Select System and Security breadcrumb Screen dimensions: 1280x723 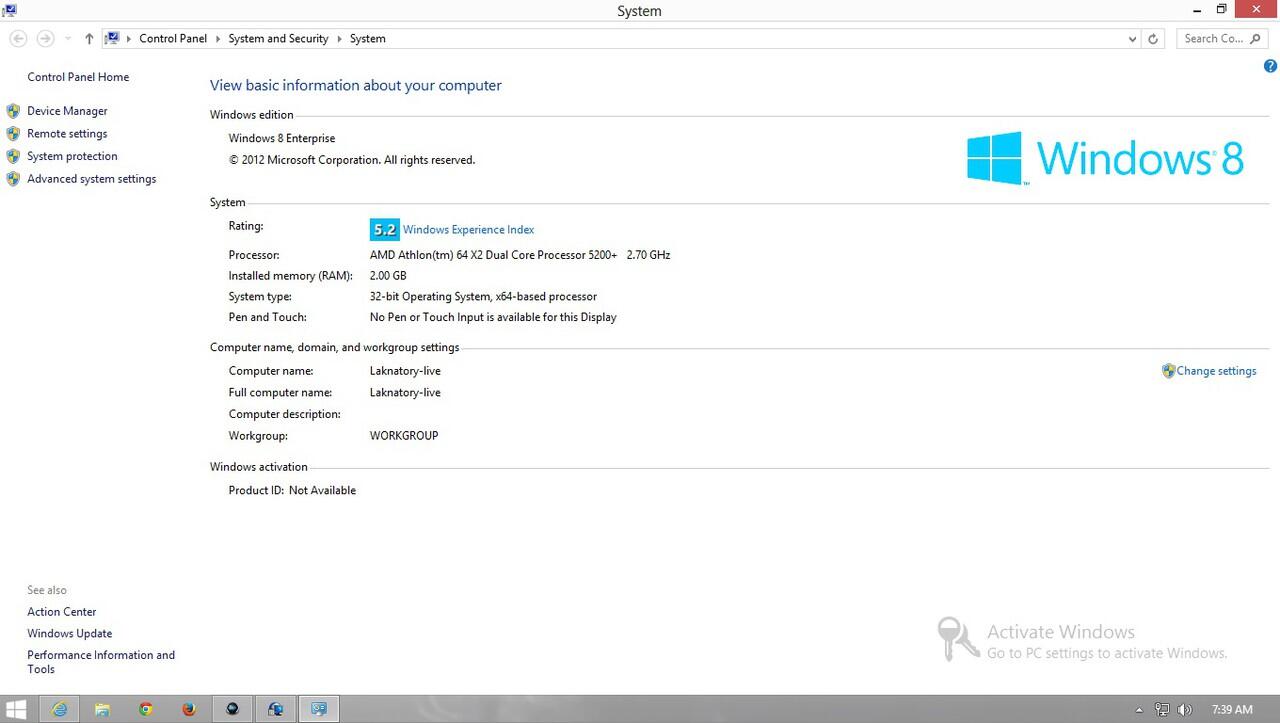coord(278,38)
